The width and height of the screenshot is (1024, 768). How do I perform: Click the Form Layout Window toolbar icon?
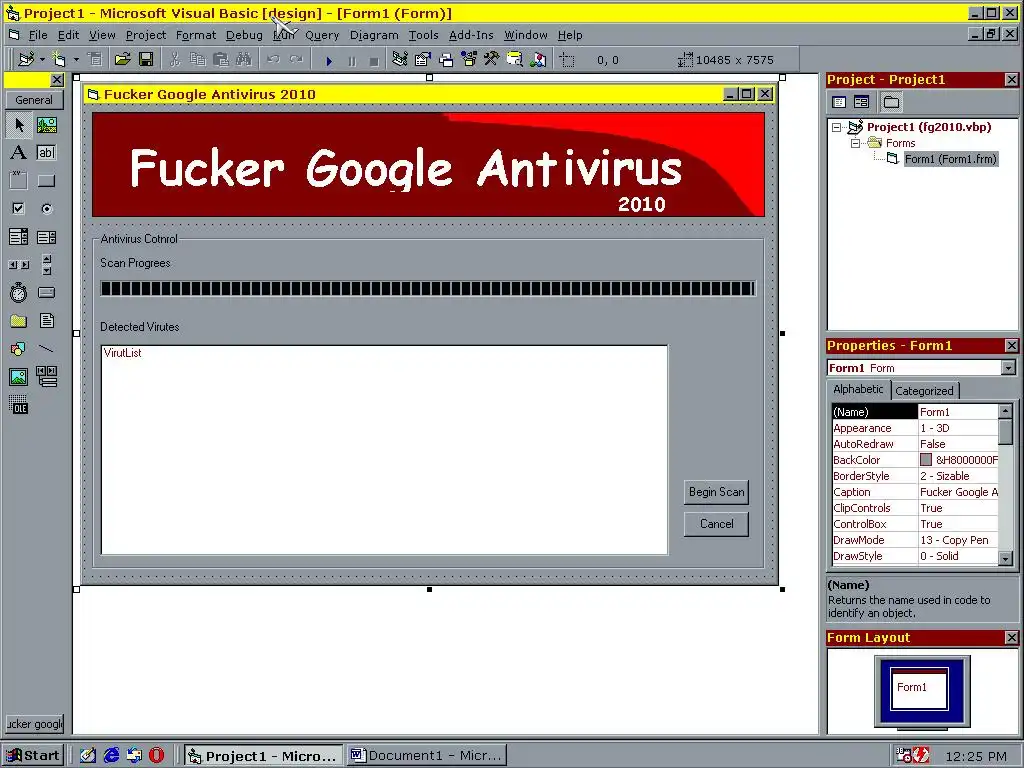click(x=446, y=60)
